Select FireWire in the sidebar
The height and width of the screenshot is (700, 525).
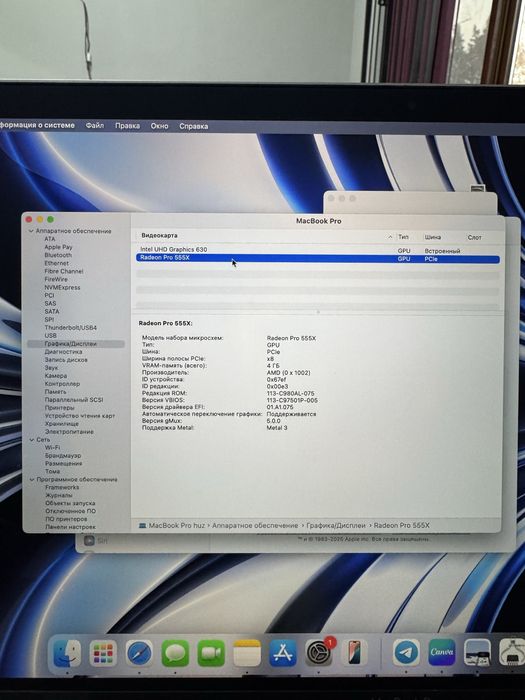click(56, 279)
